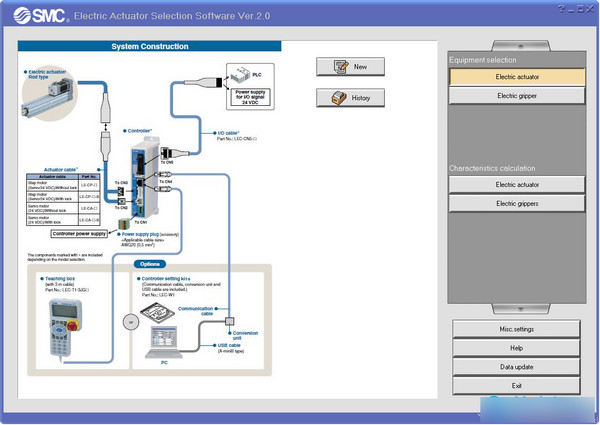Click the Actuator cable label
The height and width of the screenshot is (425, 600).
60,169
